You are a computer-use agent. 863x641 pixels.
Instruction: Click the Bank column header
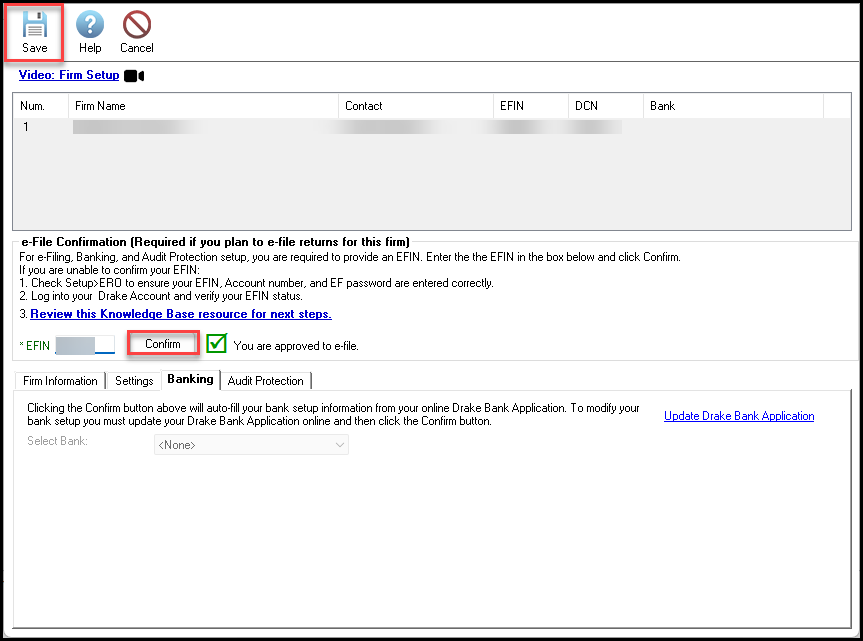[x=733, y=106]
